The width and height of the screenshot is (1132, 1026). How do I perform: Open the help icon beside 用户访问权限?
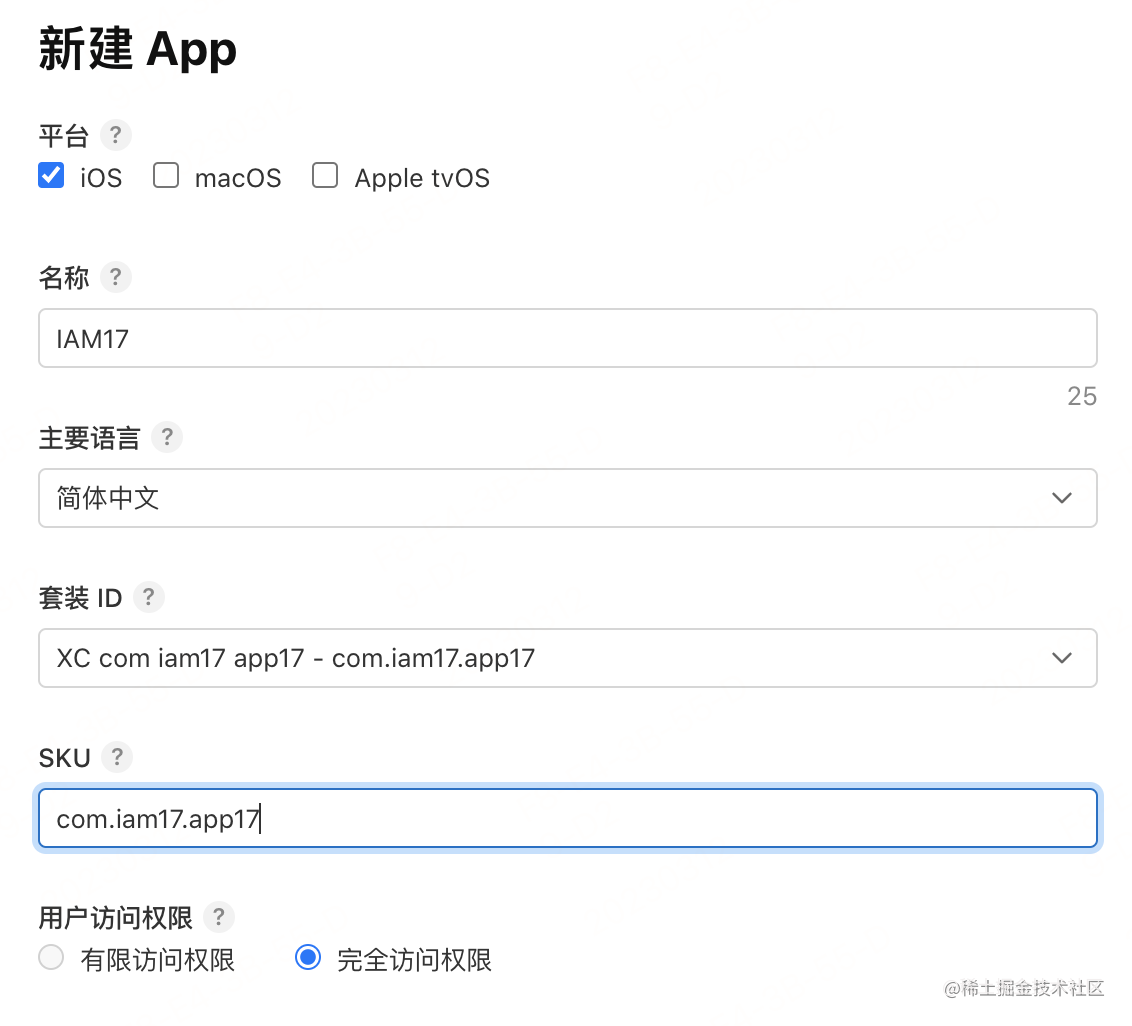pyautogui.click(x=219, y=917)
